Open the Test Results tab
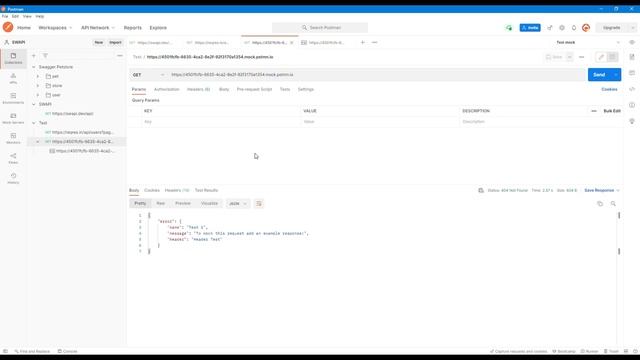The width and height of the screenshot is (640, 360). (x=207, y=190)
